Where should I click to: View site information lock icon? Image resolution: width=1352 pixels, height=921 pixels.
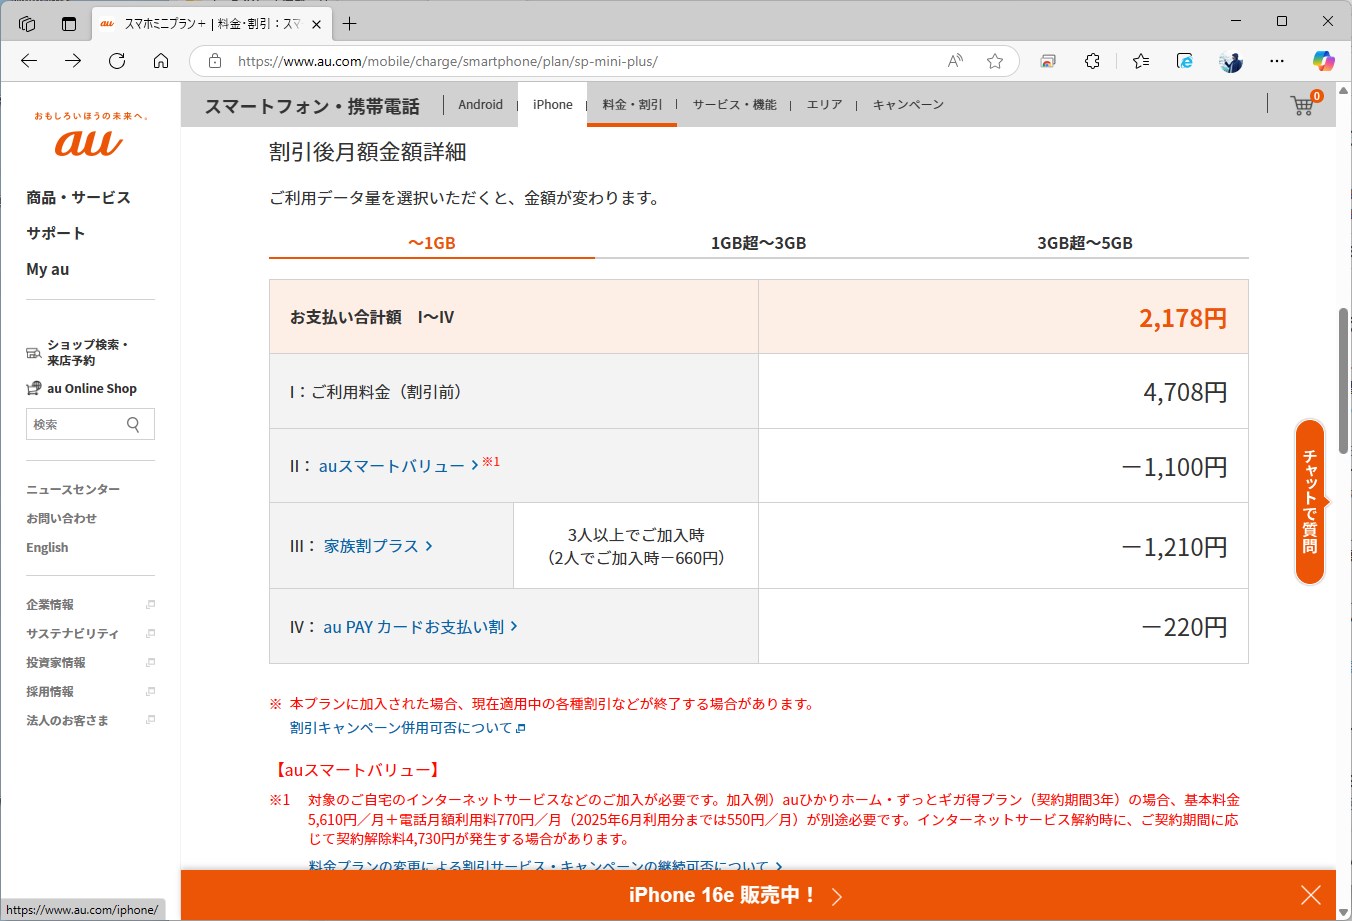214,61
